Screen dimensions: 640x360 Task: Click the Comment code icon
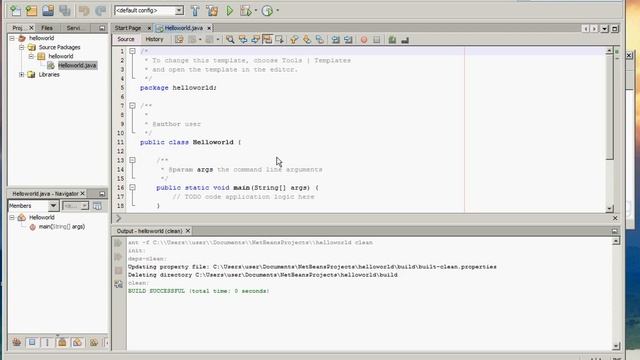pyautogui.click(x=392, y=40)
